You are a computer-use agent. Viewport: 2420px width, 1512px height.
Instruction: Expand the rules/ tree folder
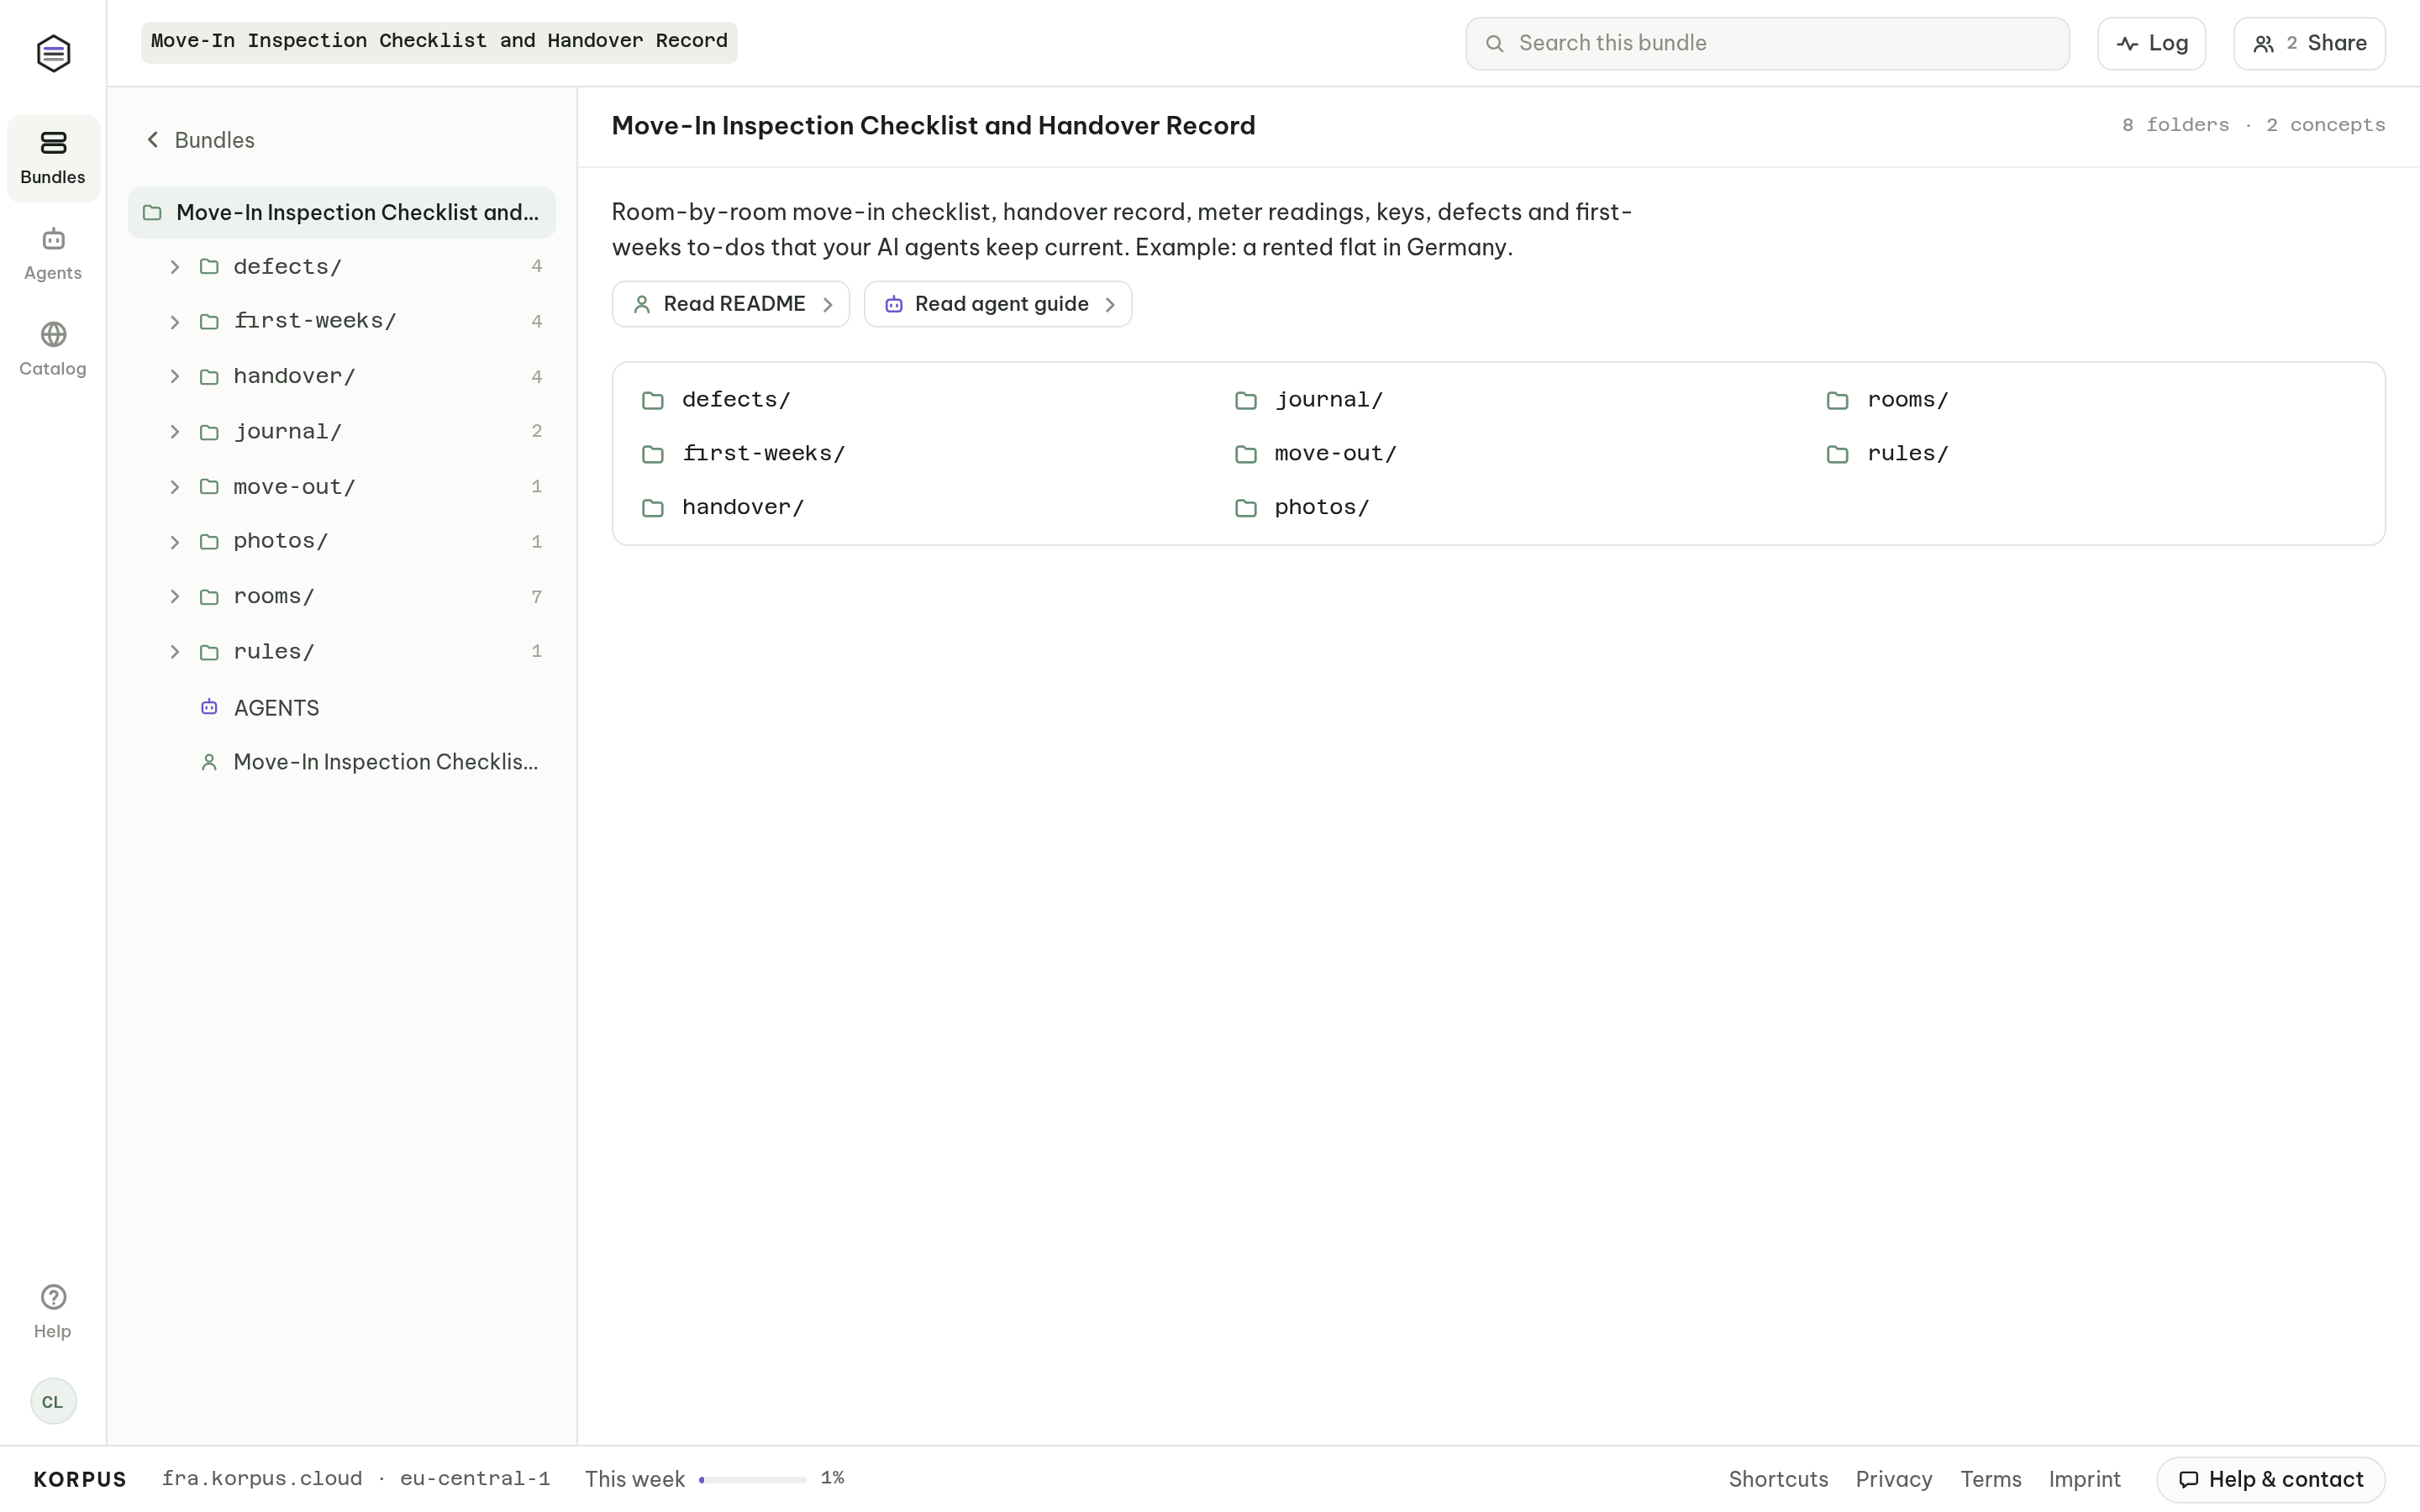click(175, 652)
